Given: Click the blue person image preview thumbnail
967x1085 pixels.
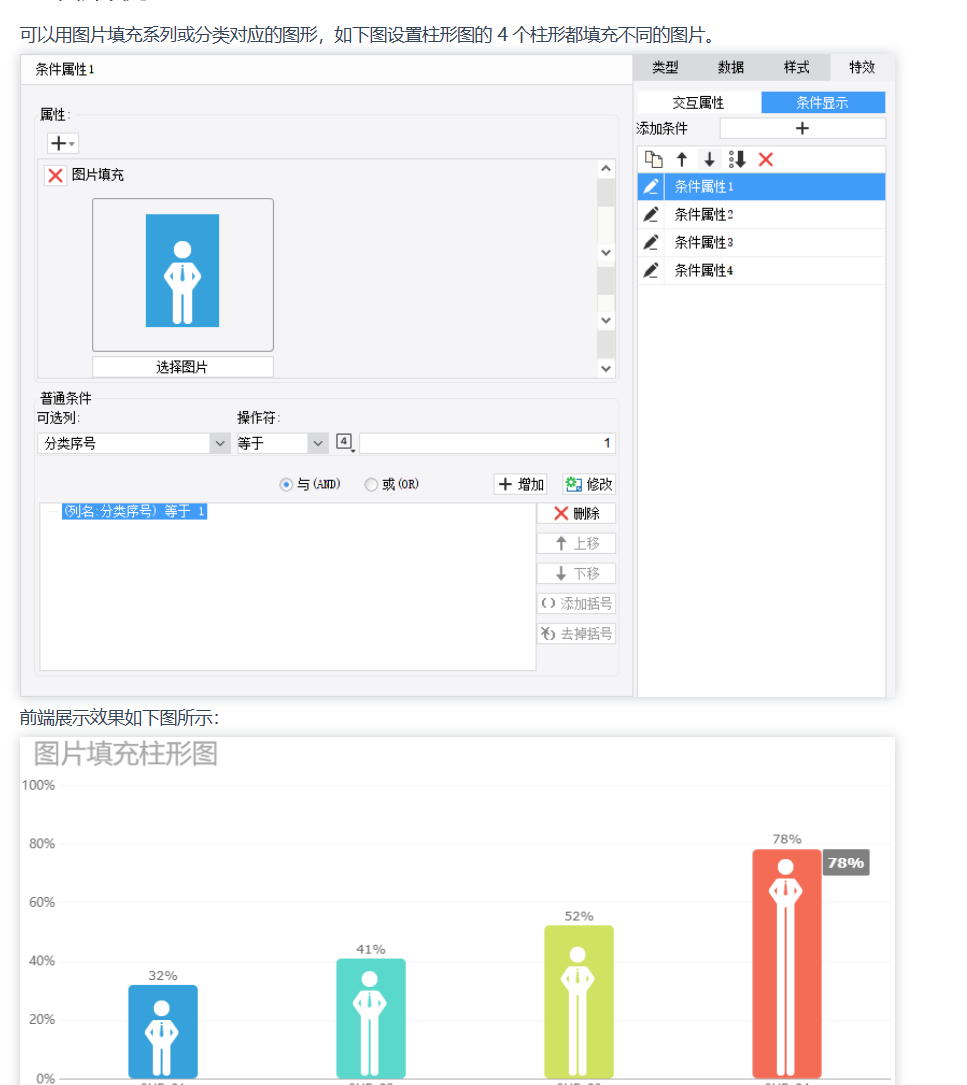Looking at the screenshot, I should [x=183, y=271].
